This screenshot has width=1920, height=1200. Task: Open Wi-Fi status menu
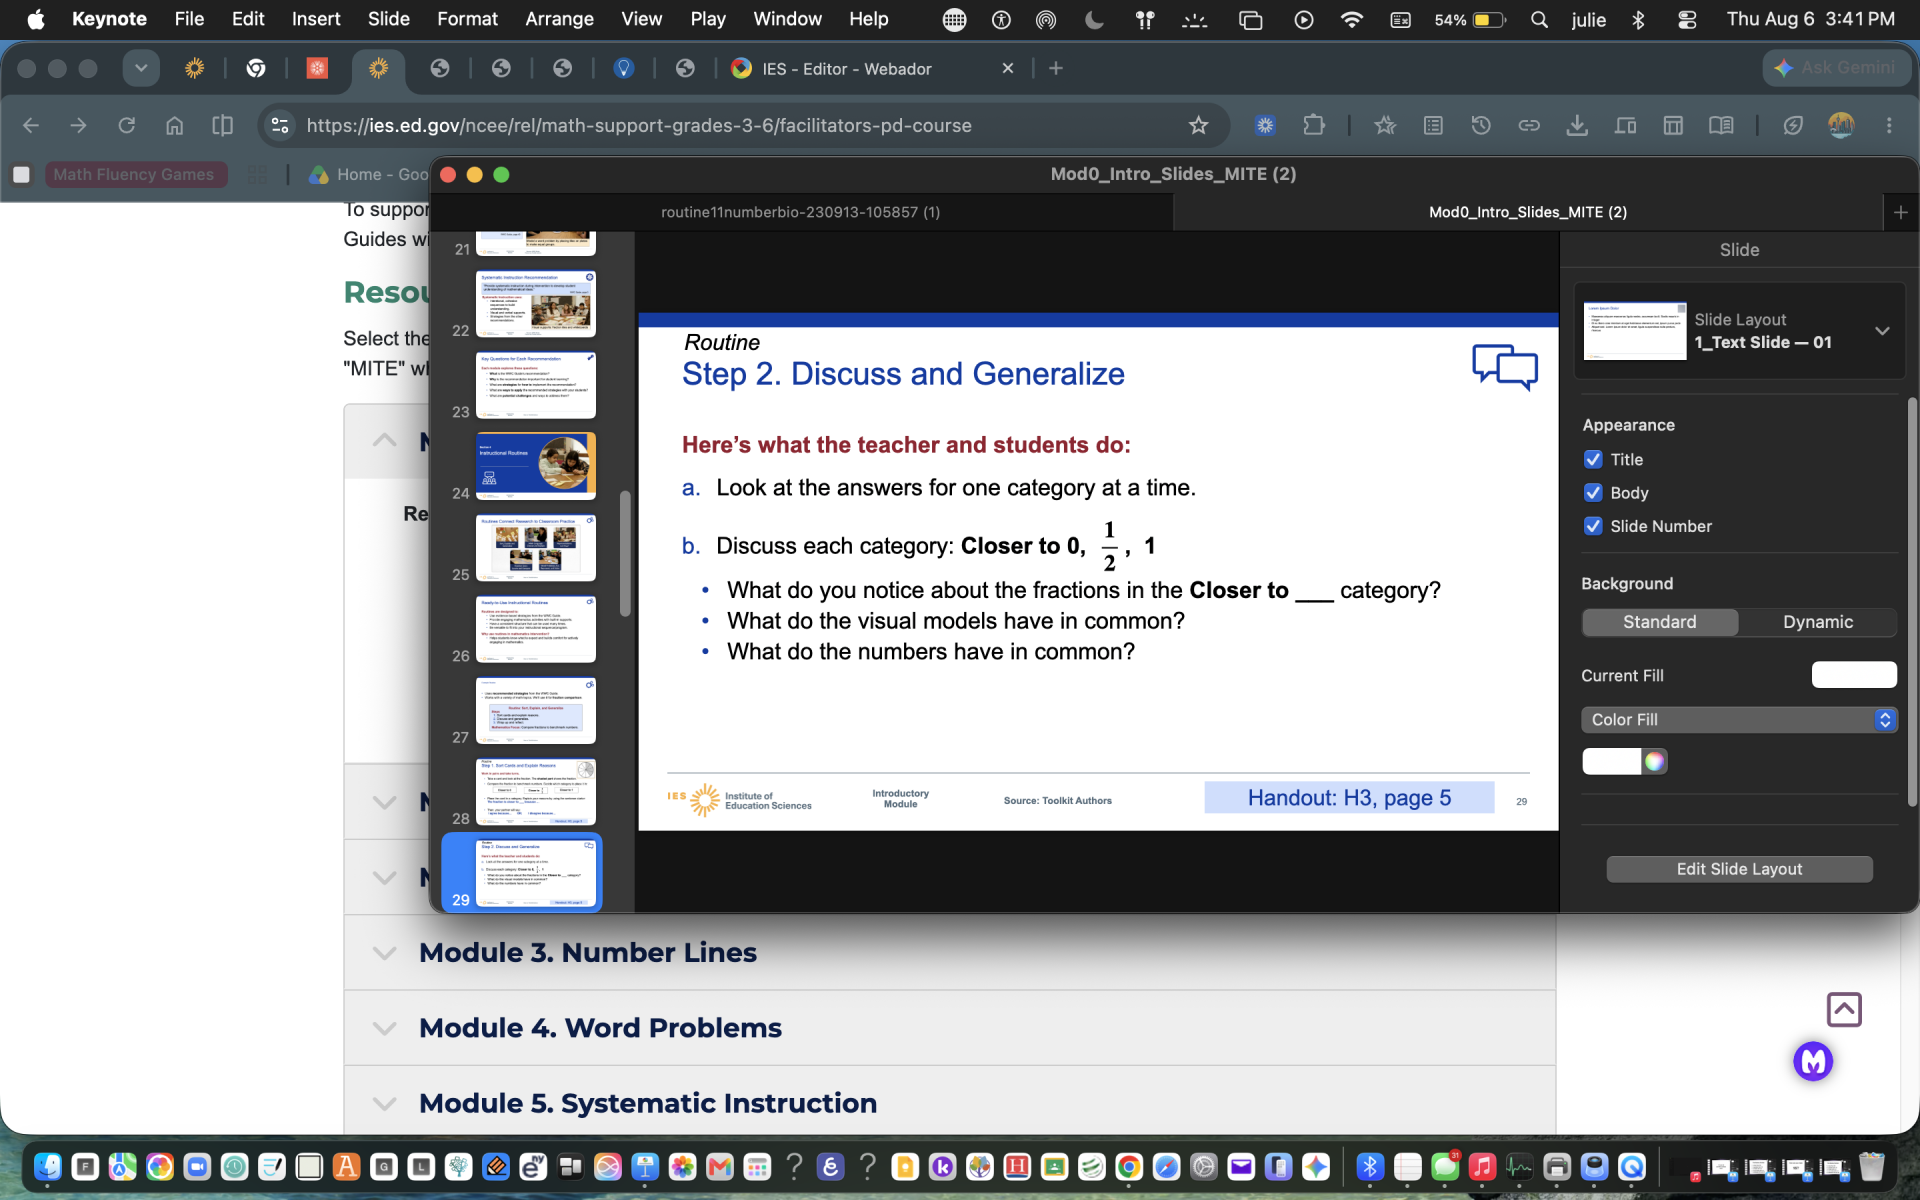(1351, 19)
